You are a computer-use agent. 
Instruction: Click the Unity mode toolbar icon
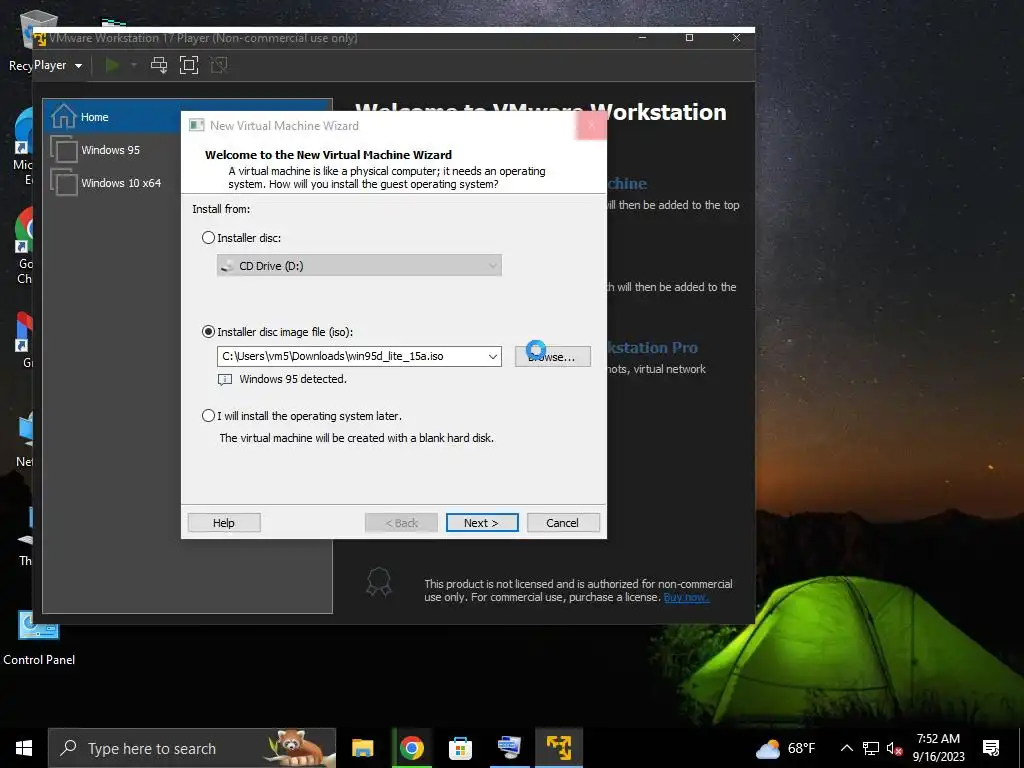coord(219,65)
